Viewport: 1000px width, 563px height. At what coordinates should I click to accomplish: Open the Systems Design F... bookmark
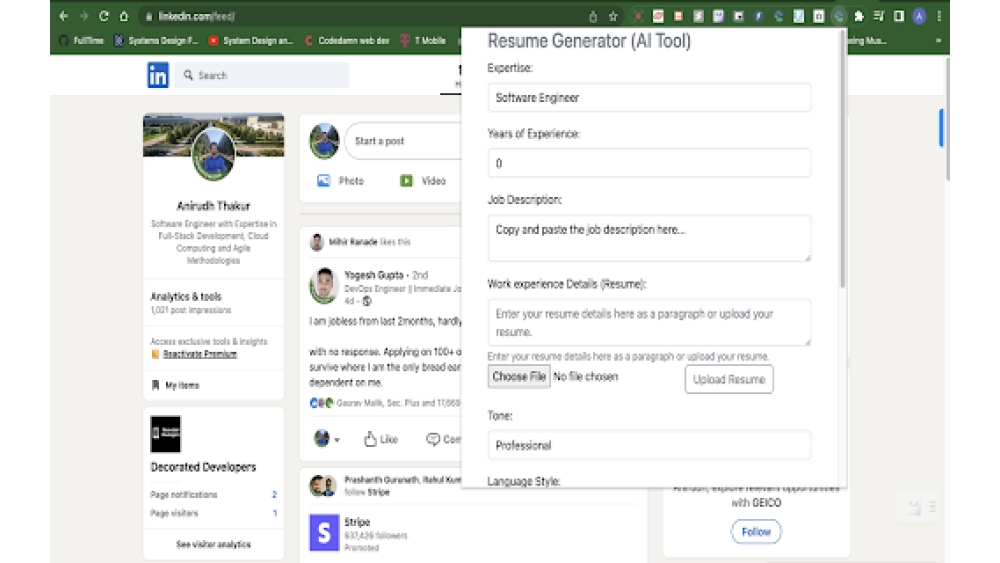156,40
